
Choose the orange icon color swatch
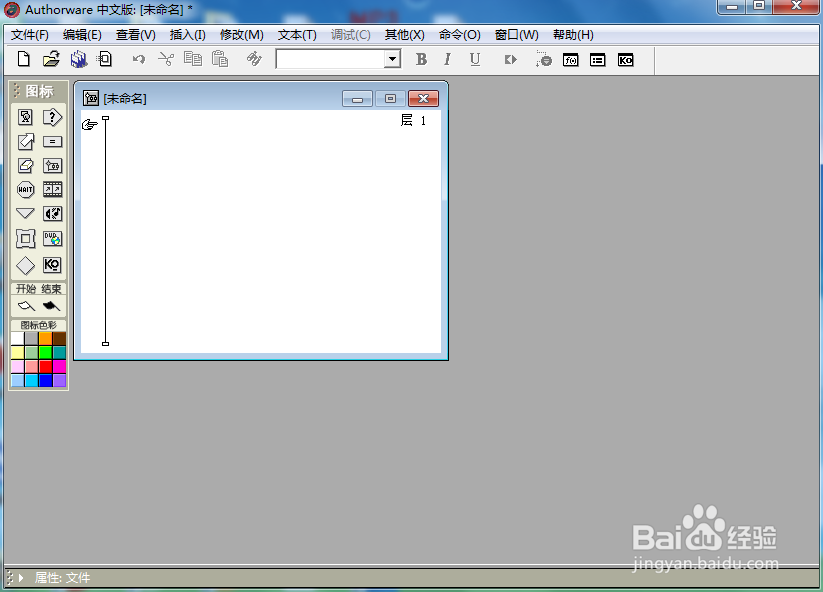tap(46, 339)
